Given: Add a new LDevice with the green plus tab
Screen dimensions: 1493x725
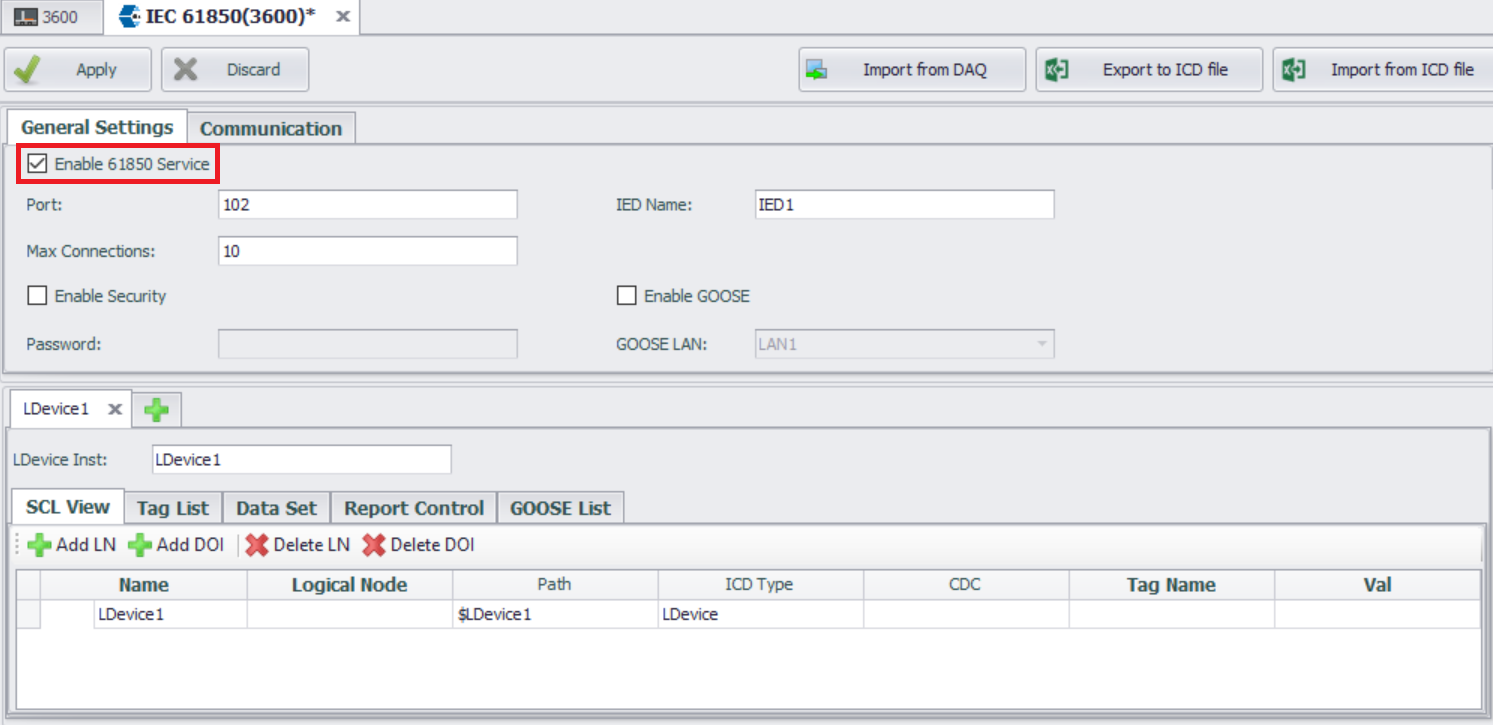Looking at the screenshot, I should pyautogui.click(x=156, y=409).
